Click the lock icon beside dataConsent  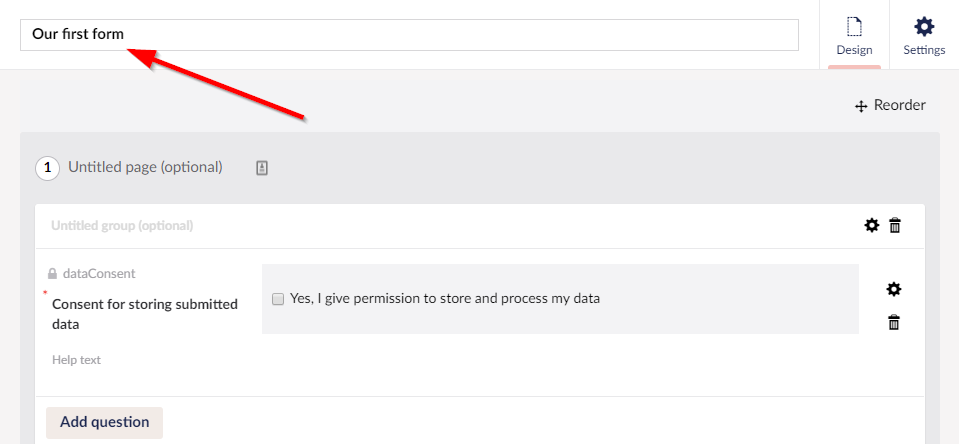[x=52, y=274]
